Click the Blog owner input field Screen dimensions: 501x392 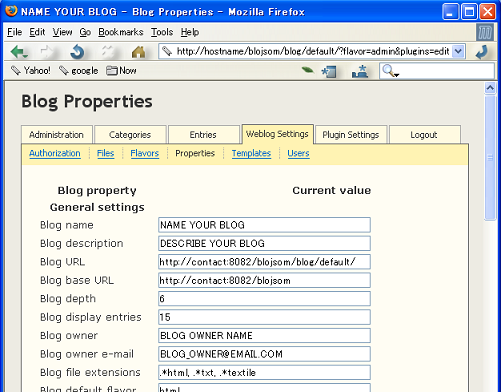(x=264, y=335)
